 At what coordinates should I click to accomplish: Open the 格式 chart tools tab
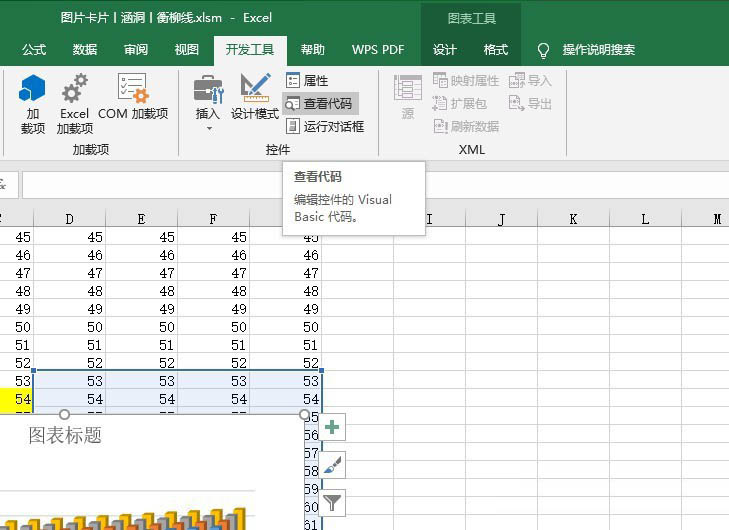496,50
